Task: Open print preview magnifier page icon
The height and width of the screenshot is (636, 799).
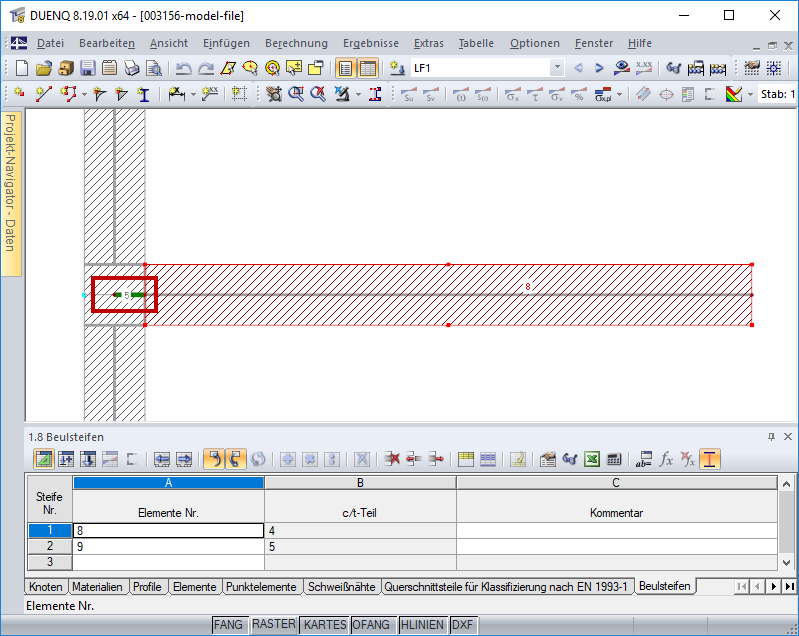Action: point(153,68)
